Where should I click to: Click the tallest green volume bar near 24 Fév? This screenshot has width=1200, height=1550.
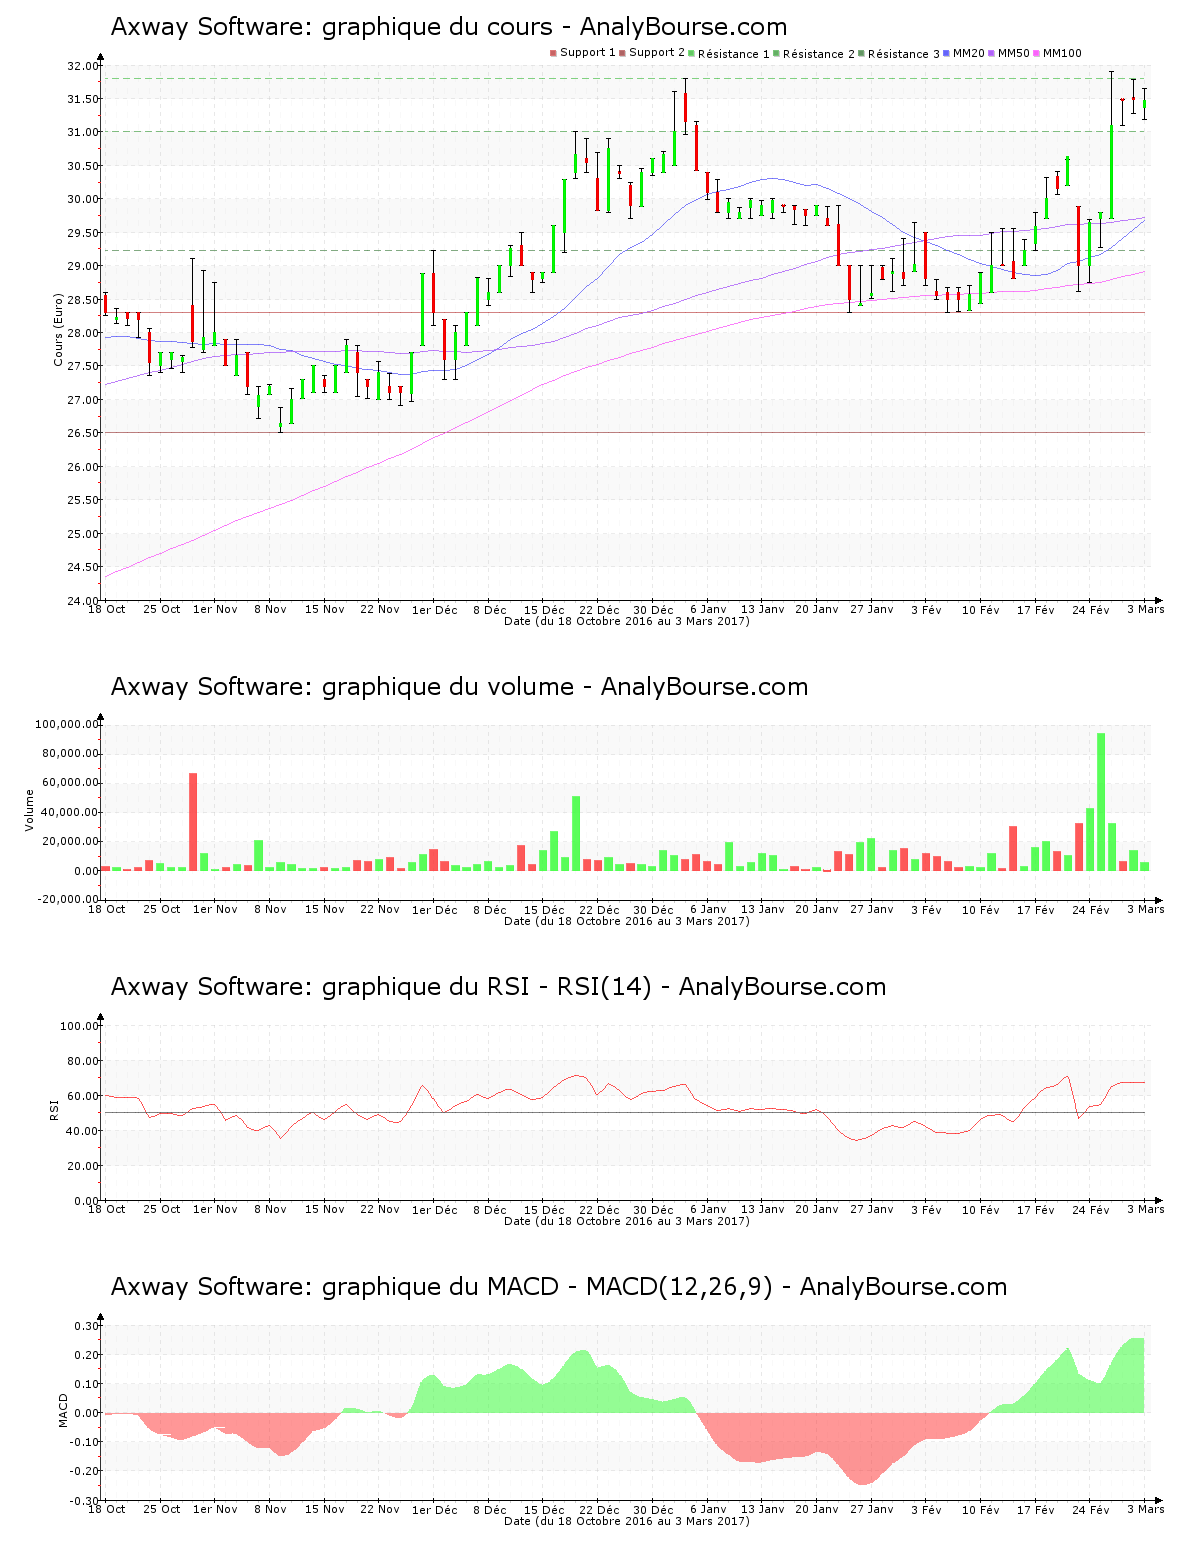[x=1101, y=802]
